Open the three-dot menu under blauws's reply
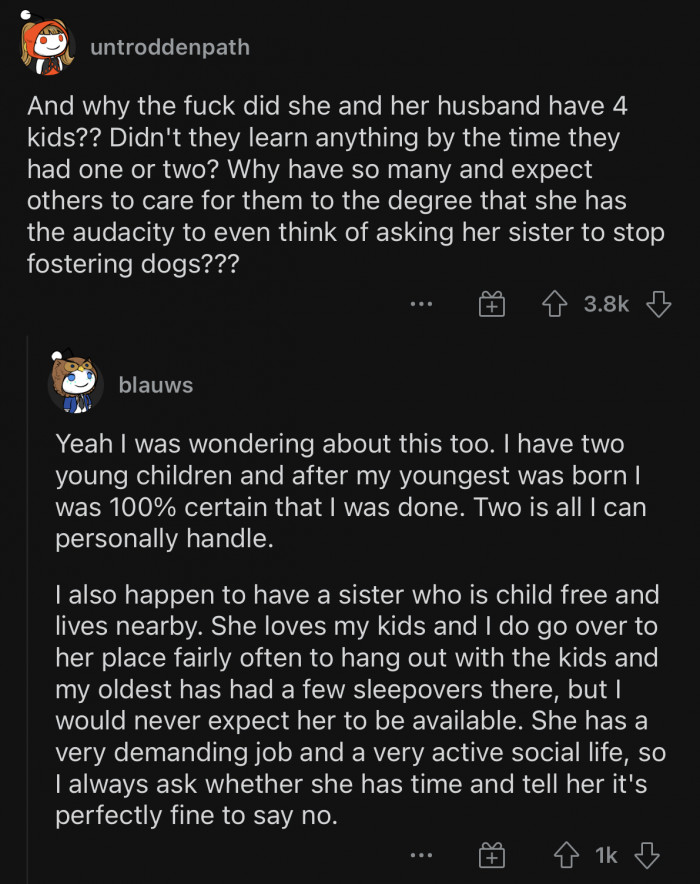The width and height of the screenshot is (700, 884). coord(423,855)
